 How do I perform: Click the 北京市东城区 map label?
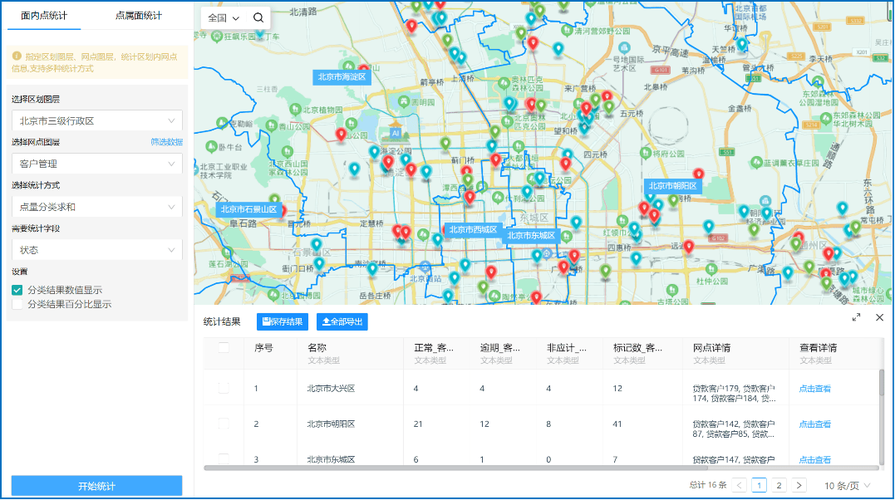point(531,235)
